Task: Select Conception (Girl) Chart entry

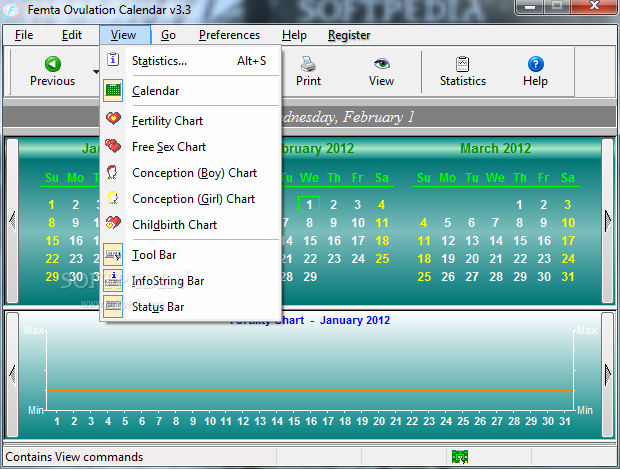Action: [191, 199]
